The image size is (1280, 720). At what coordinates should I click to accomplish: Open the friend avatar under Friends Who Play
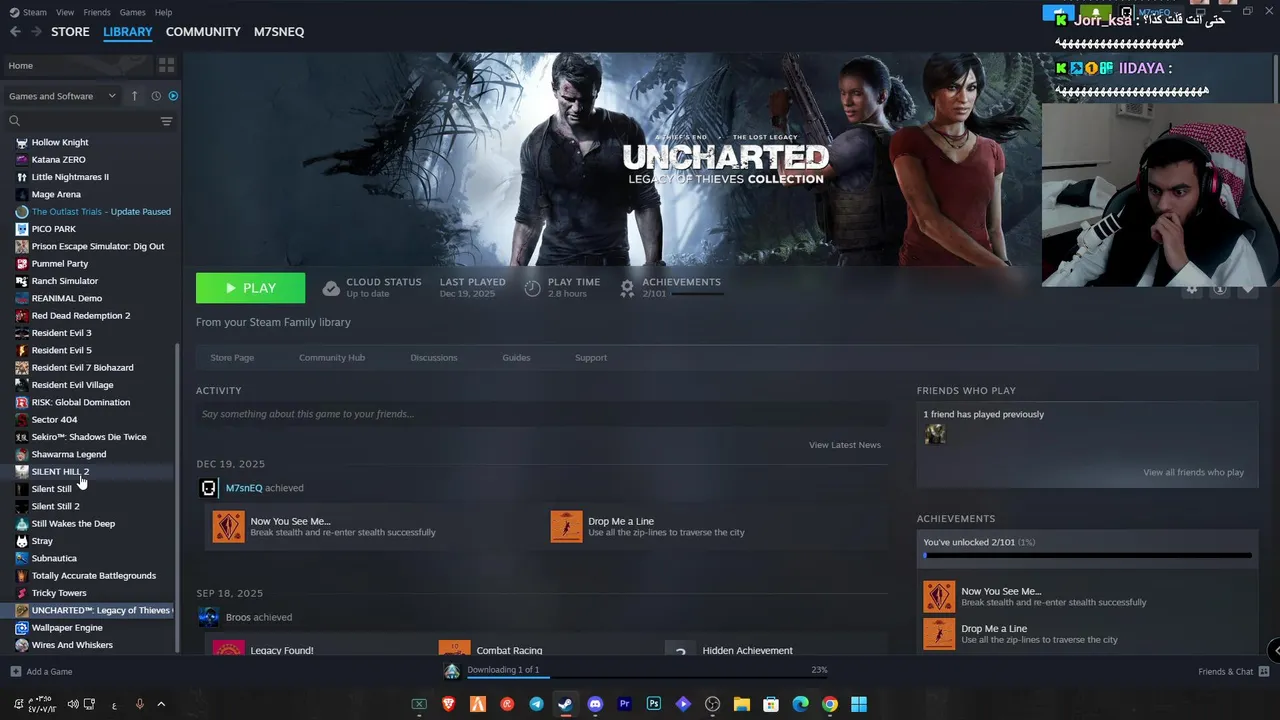click(935, 434)
